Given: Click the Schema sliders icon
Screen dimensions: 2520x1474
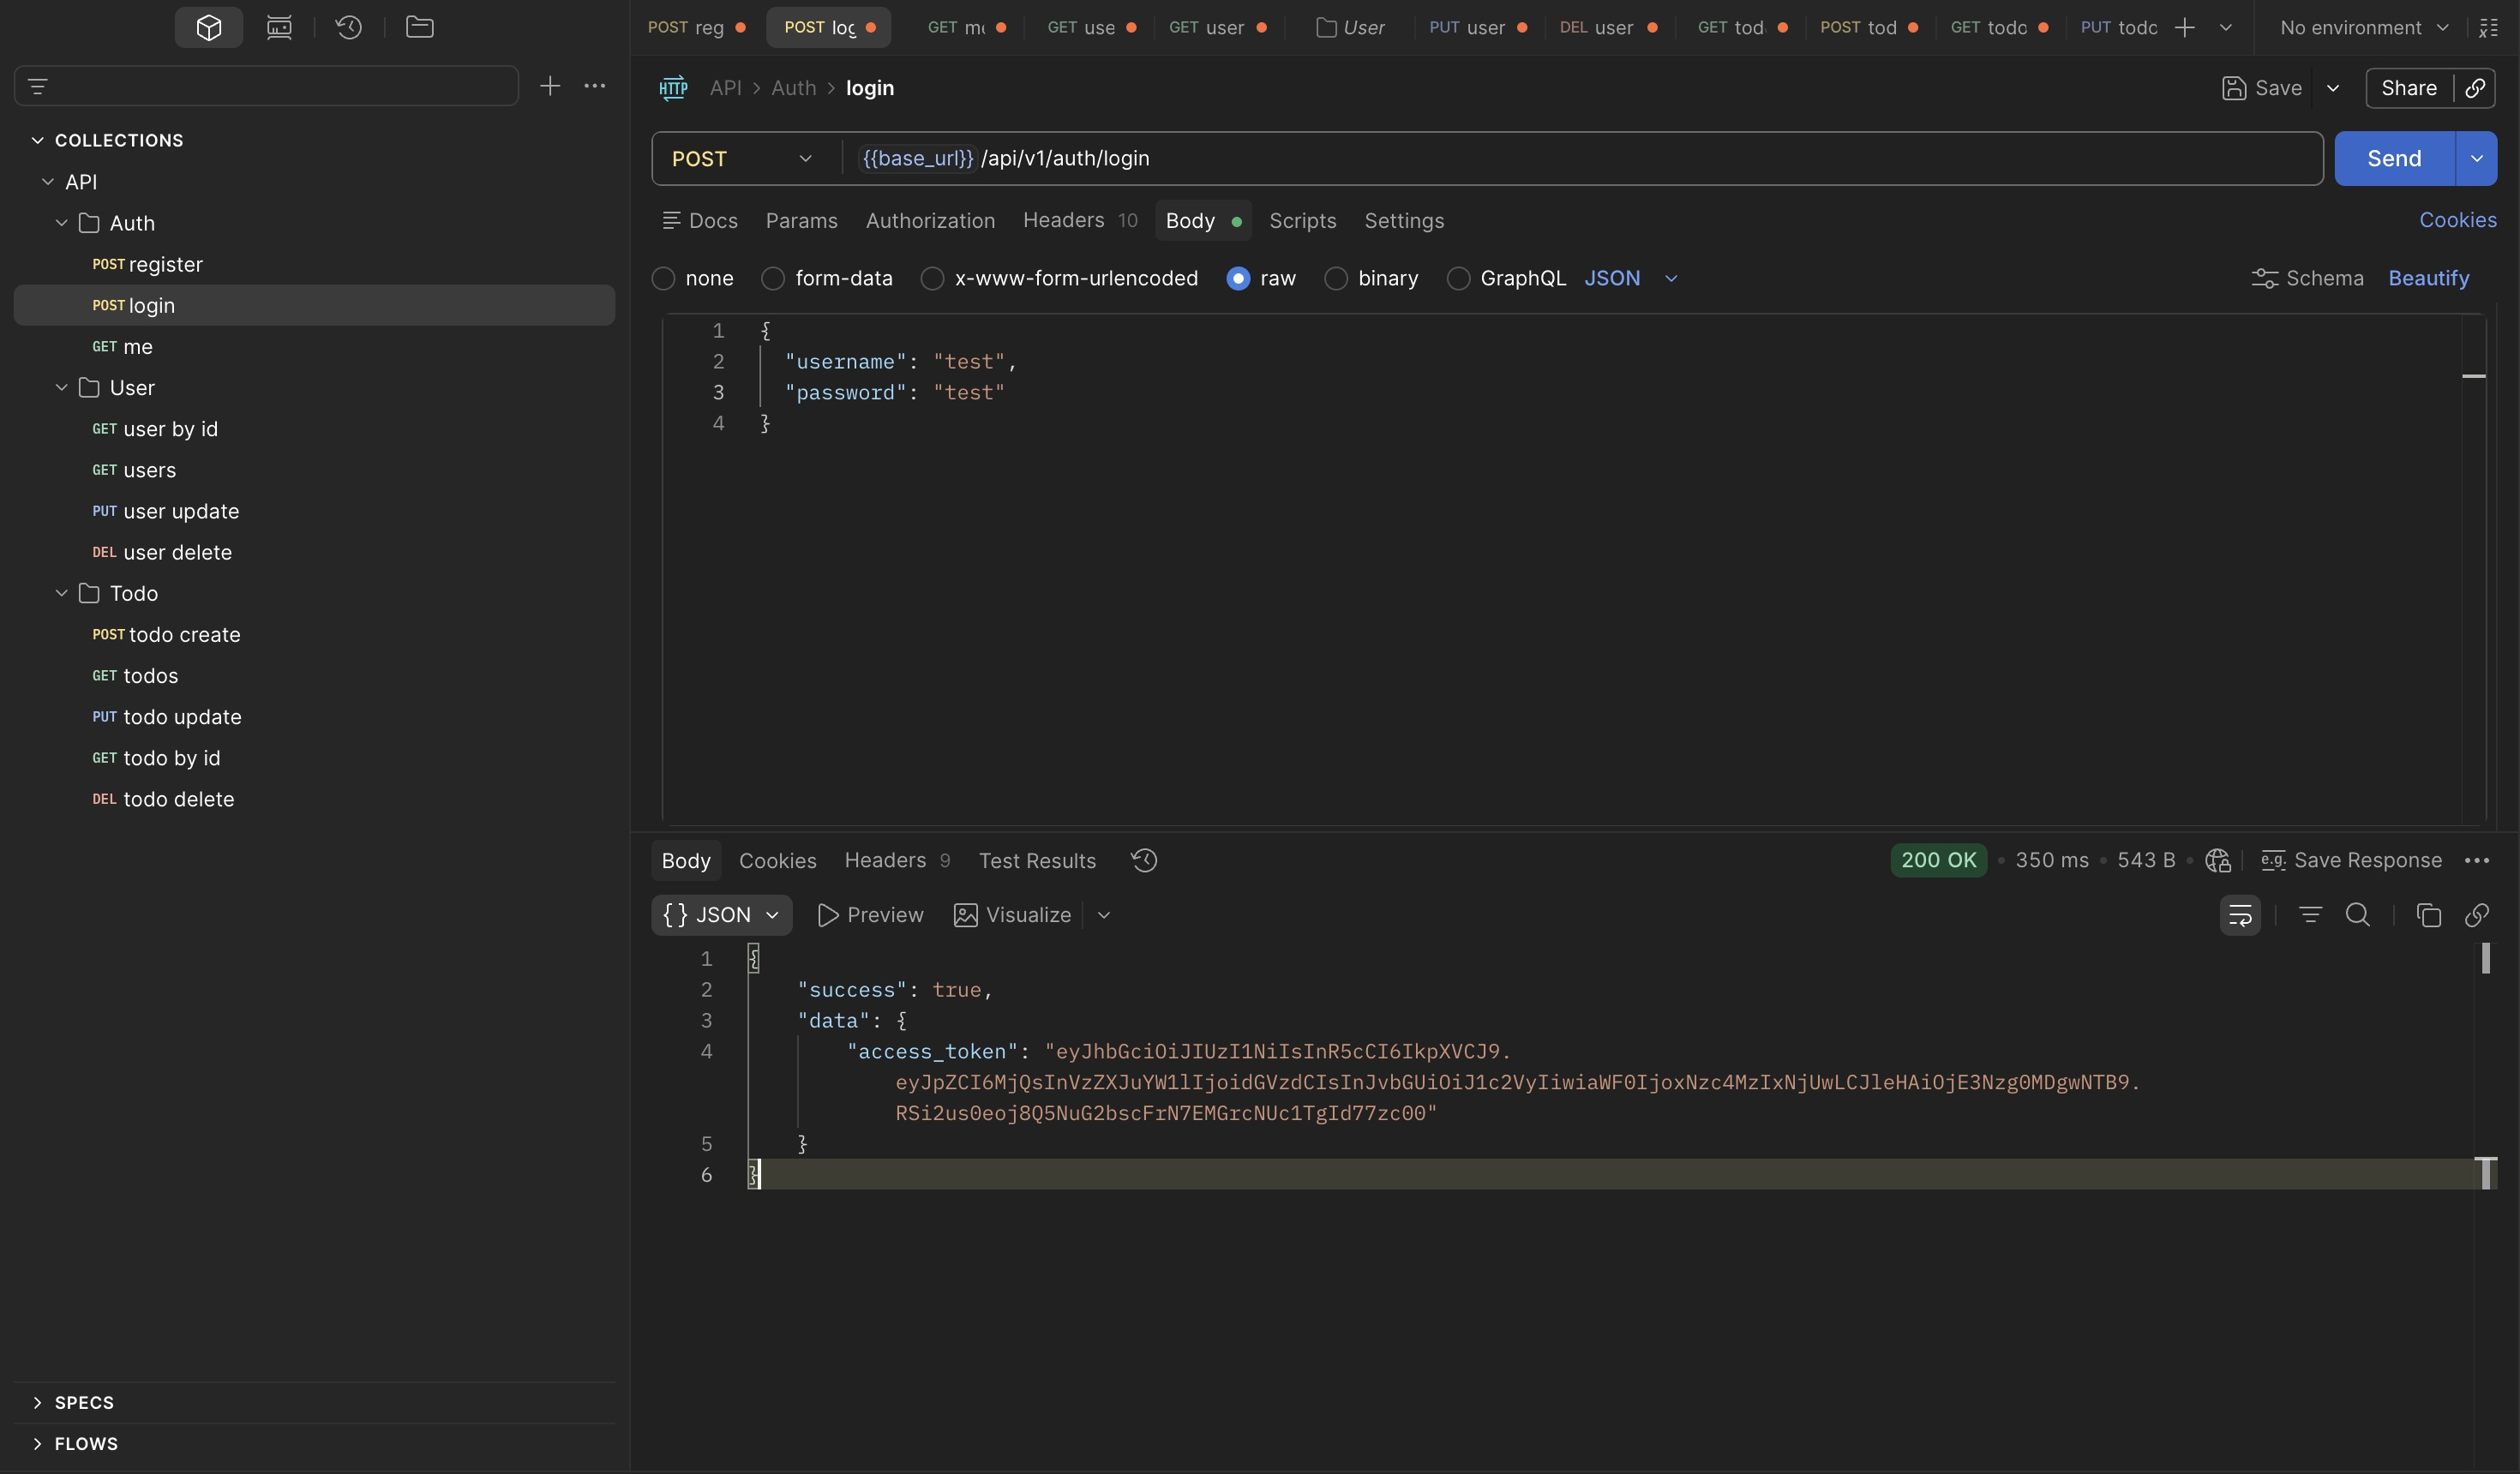Looking at the screenshot, I should pos(2264,278).
